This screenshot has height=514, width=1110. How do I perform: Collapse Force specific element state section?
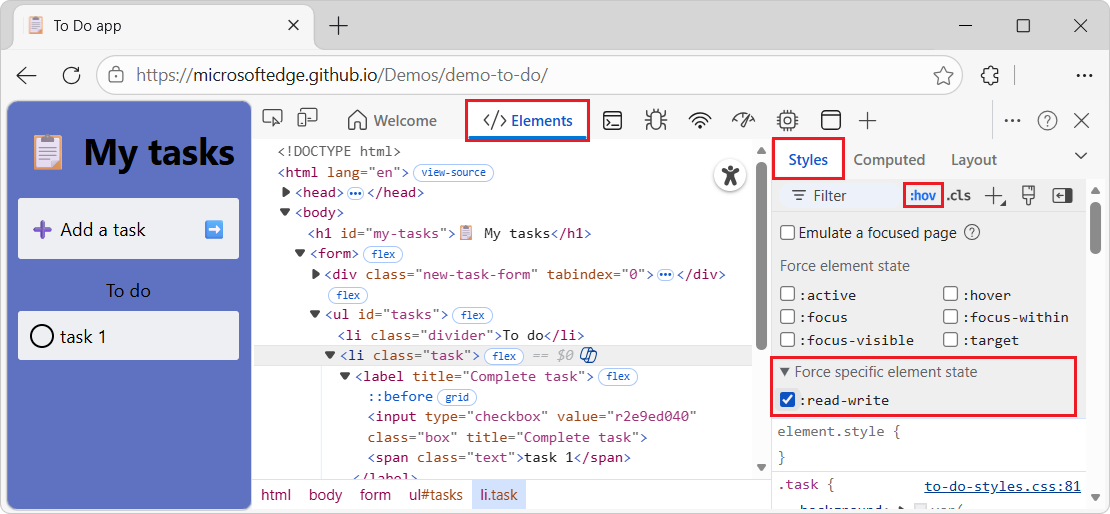point(785,372)
